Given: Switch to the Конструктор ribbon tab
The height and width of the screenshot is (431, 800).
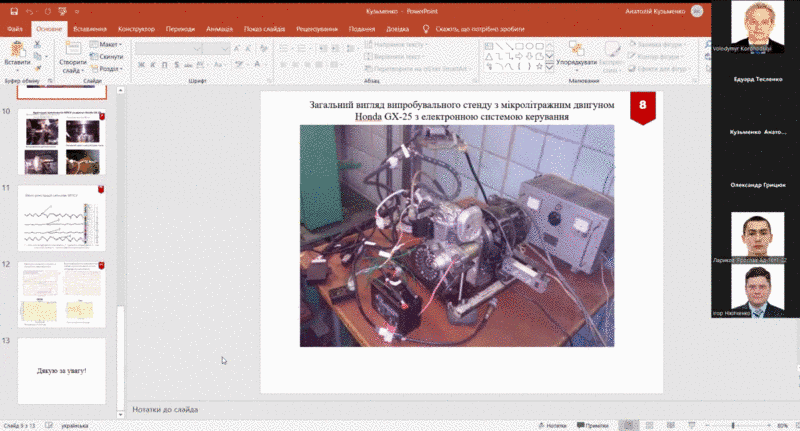Looking at the screenshot, I should pyautogui.click(x=136, y=29).
